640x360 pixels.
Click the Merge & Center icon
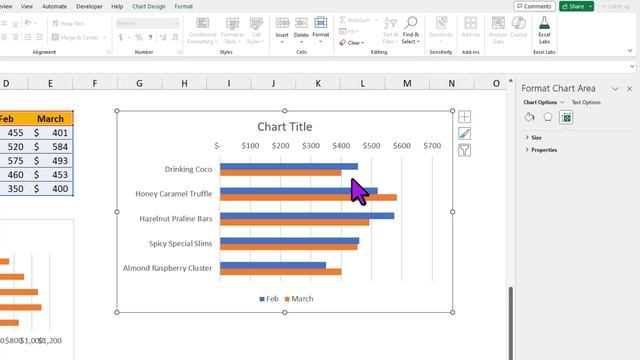tap(56, 38)
